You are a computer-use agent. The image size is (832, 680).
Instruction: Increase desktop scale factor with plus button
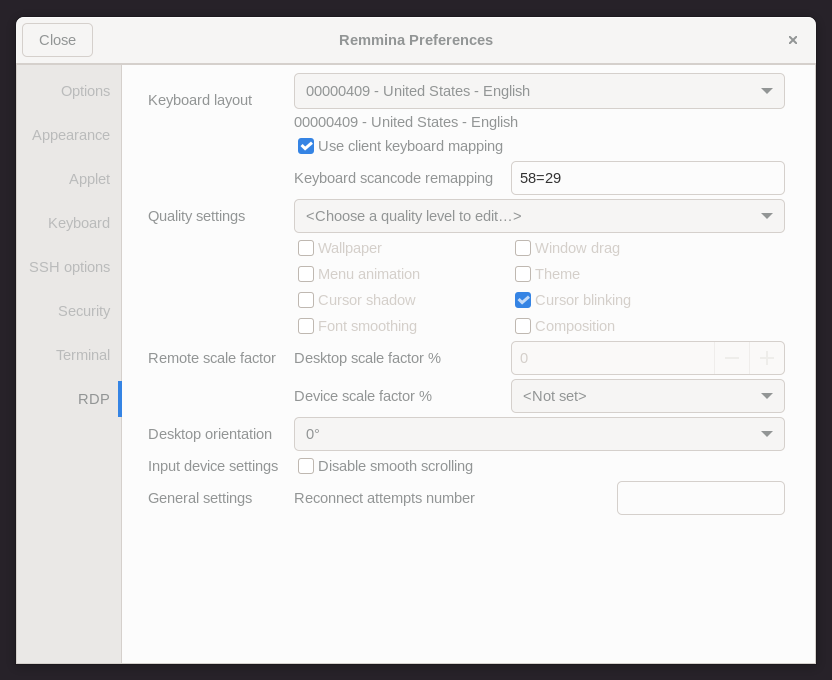pyautogui.click(x=767, y=358)
